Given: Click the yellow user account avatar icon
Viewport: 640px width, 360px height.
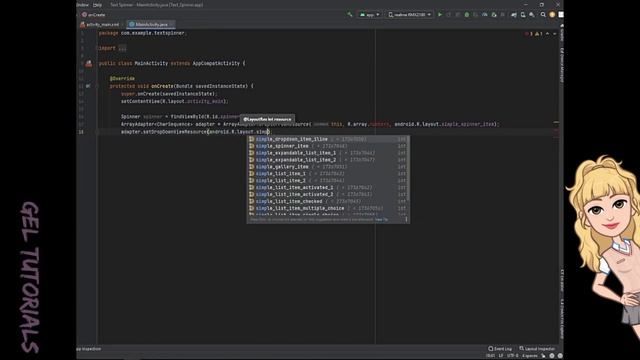Looking at the screenshot, I should pos(552,15).
